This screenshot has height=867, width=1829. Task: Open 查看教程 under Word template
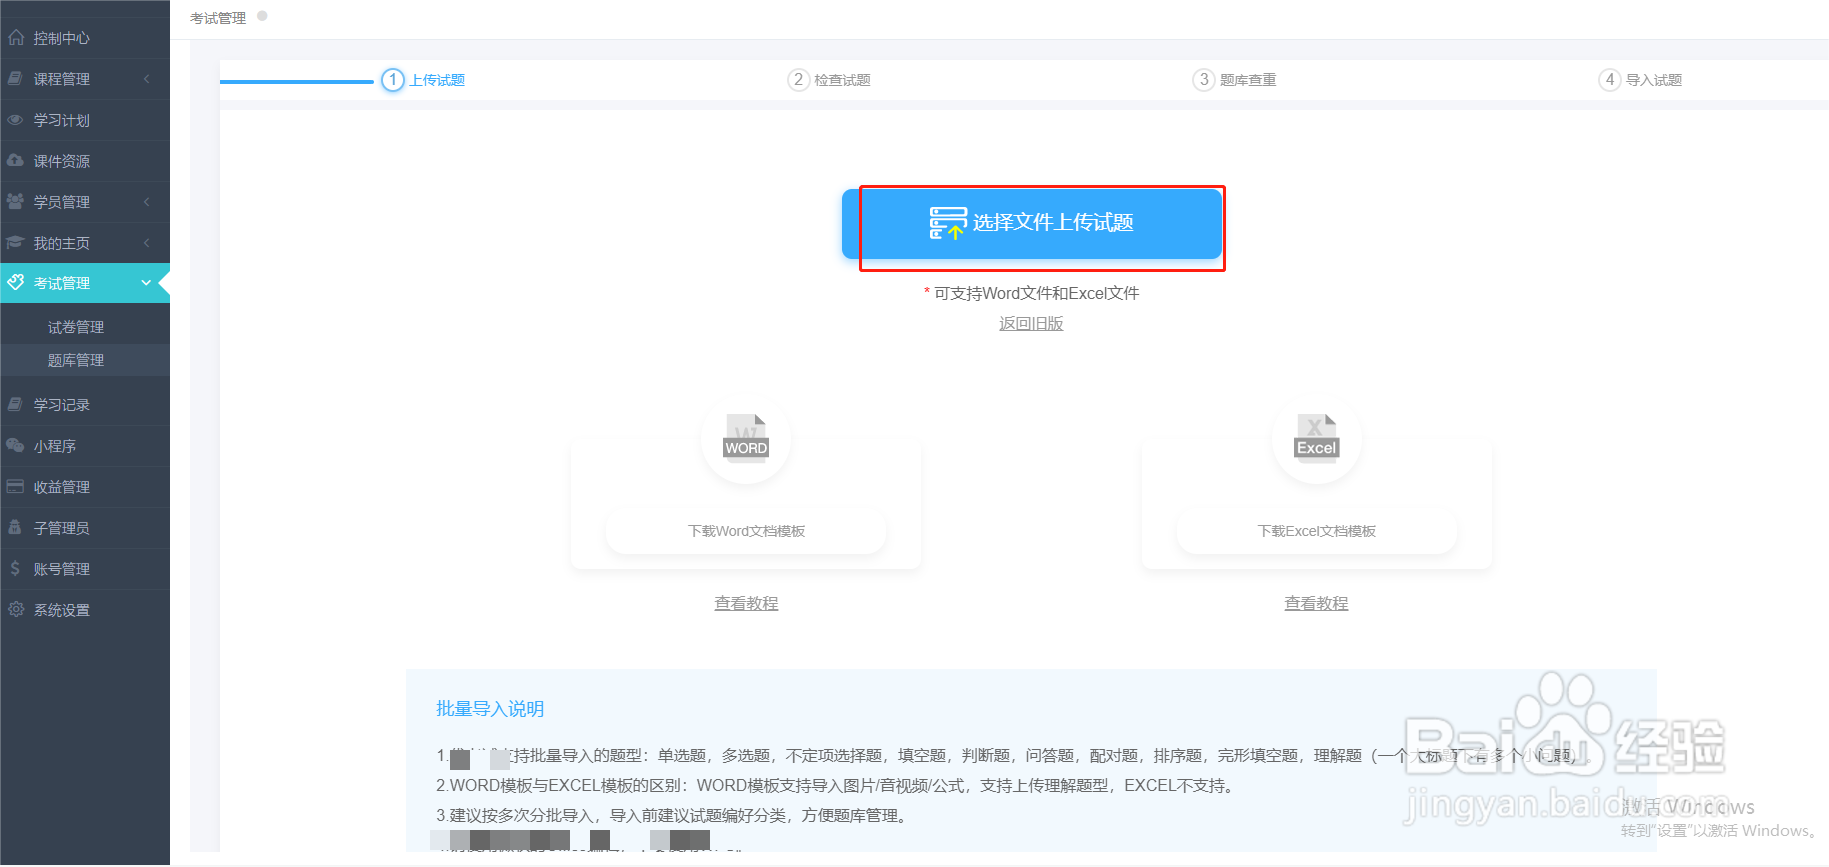tap(746, 604)
